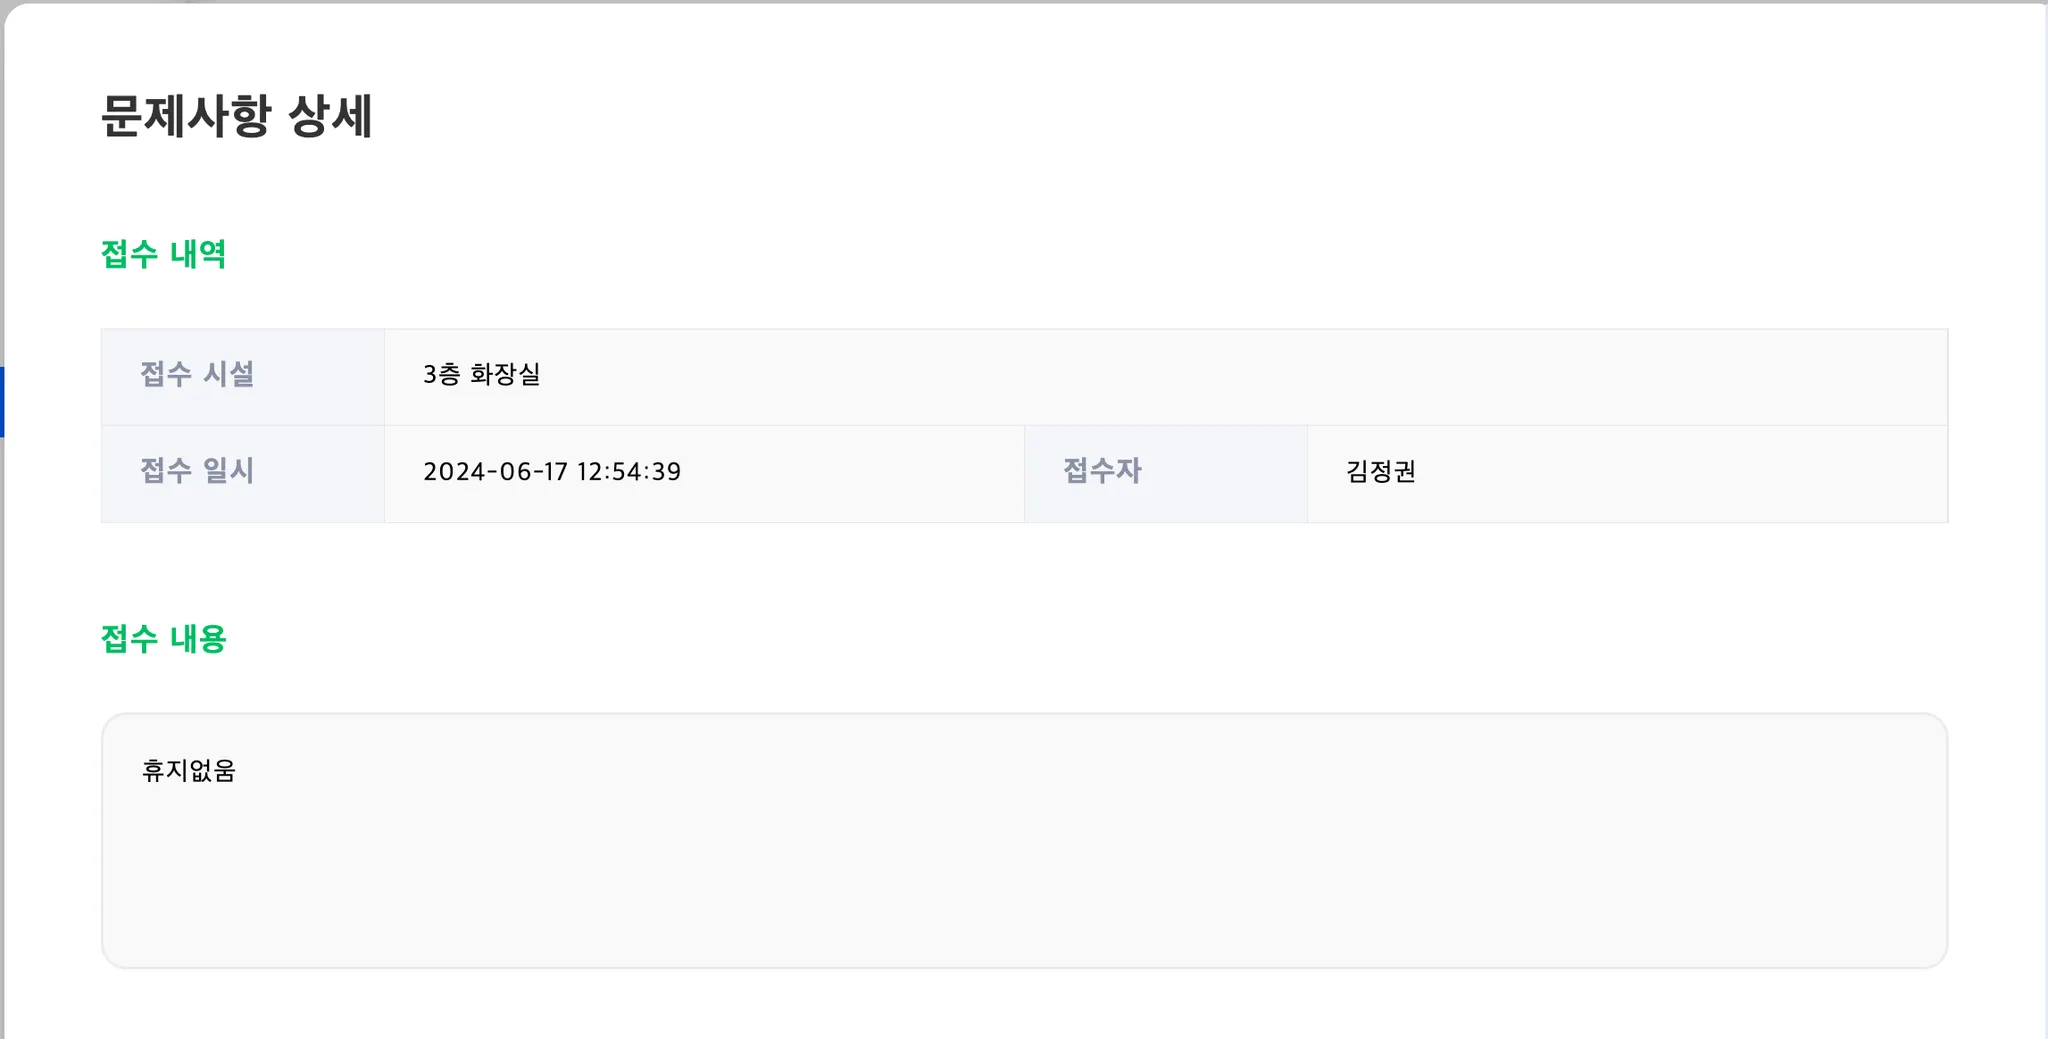Viewport: 2048px width, 1039px height.
Task: Click the green 접수 내용 section heading
Action: click(x=163, y=639)
